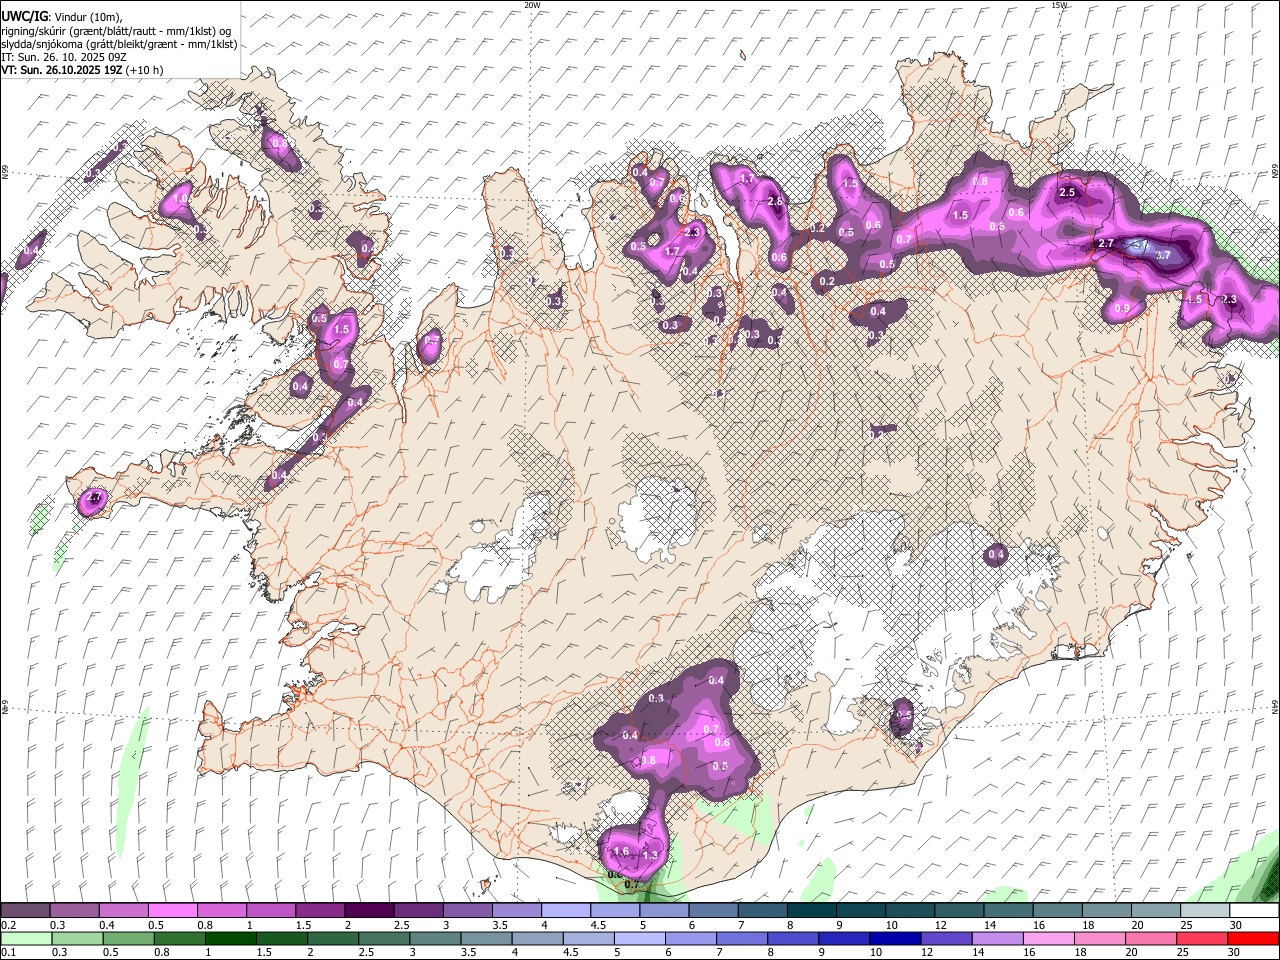Select the slate blue 6 snow legend swatch
Image resolution: width=1280 pixels, height=960 pixels.
pyautogui.click(x=714, y=911)
